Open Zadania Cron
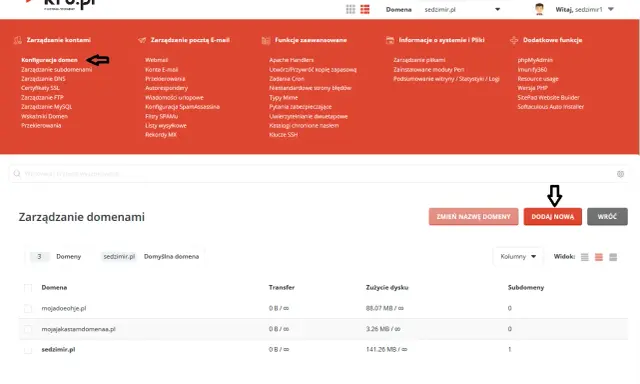 coord(287,79)
